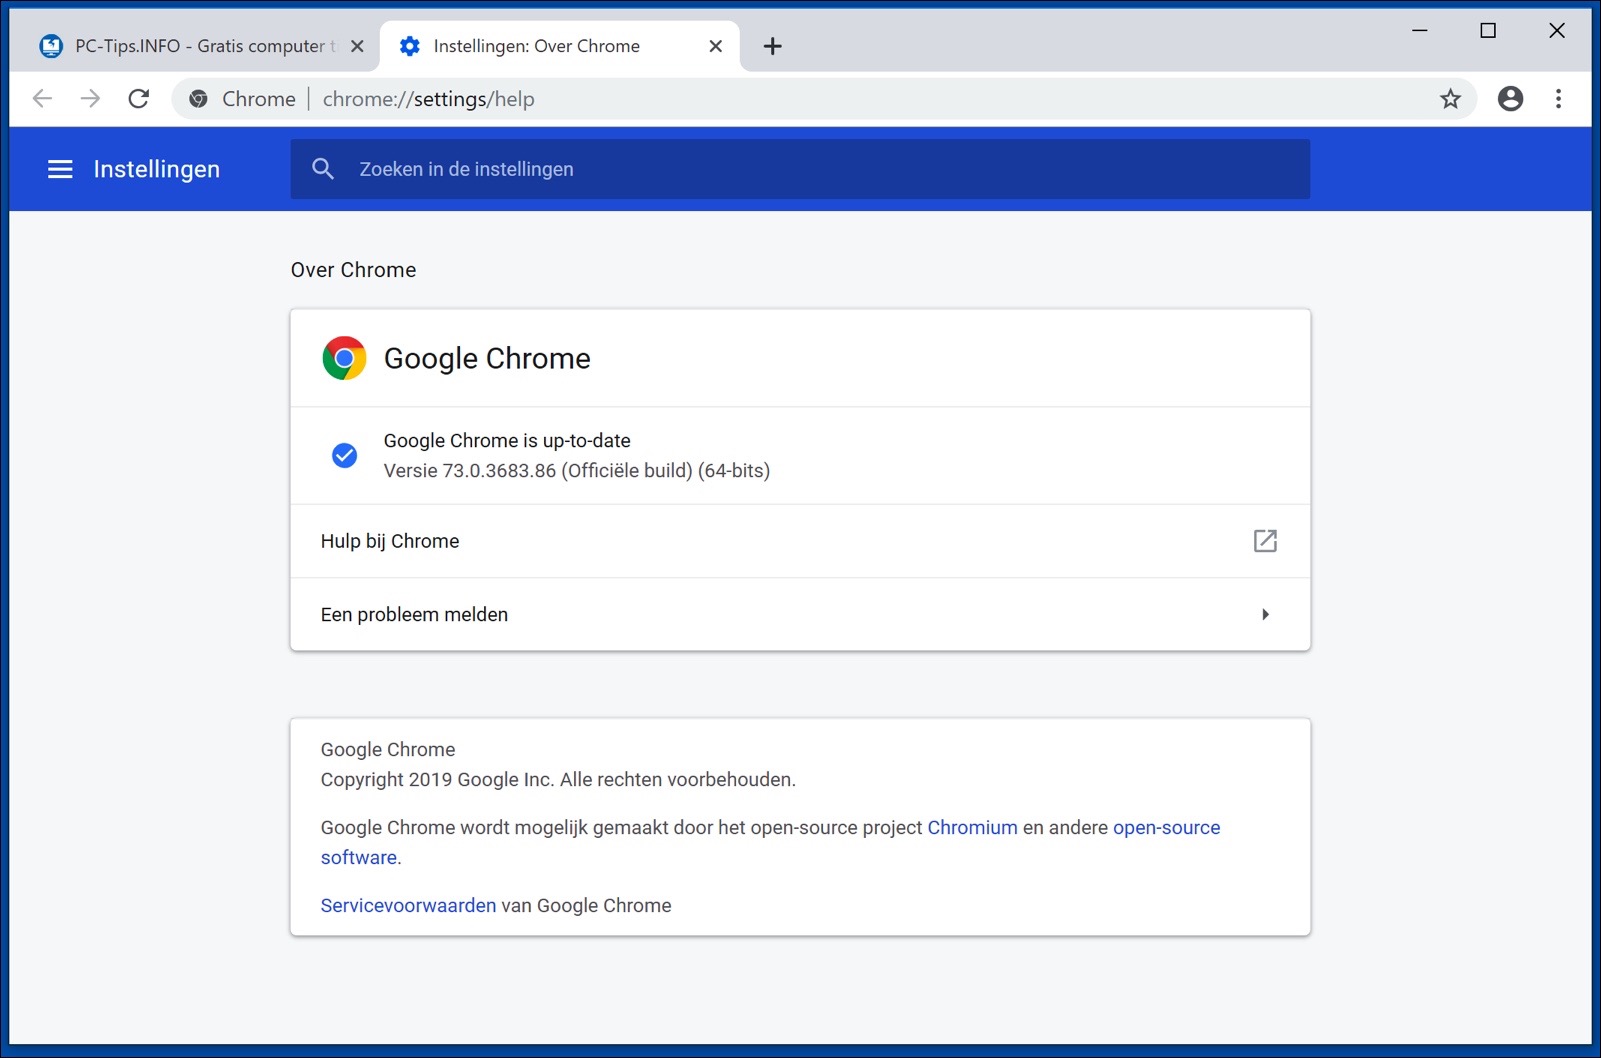Open a new tab with plus

pyautogui.click(x=772, y=46)
